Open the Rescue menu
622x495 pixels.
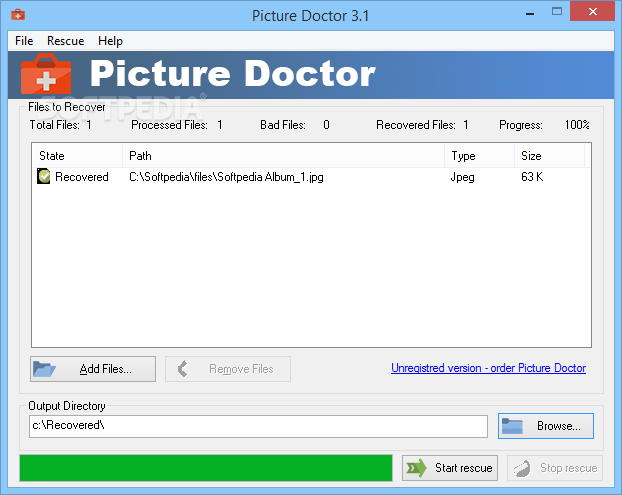[x=65, y=41]
